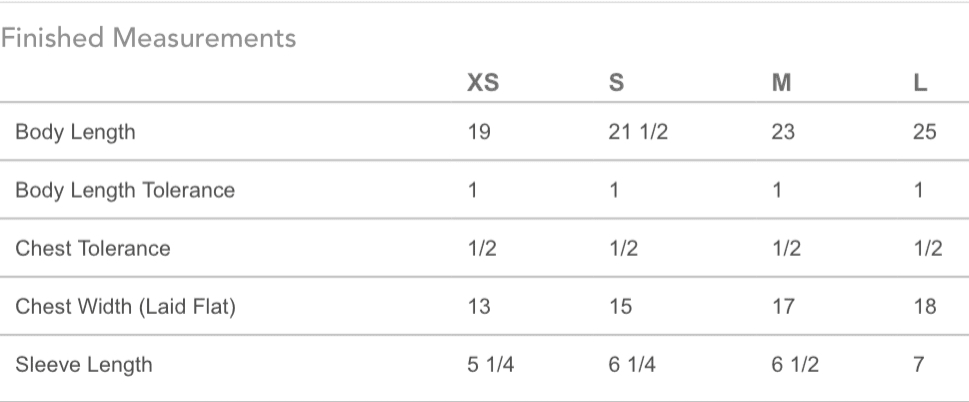This screenshot has height=402, width=969.
Task: Select the L size column header
Action: pyautogui.click(x=921, y=84)
